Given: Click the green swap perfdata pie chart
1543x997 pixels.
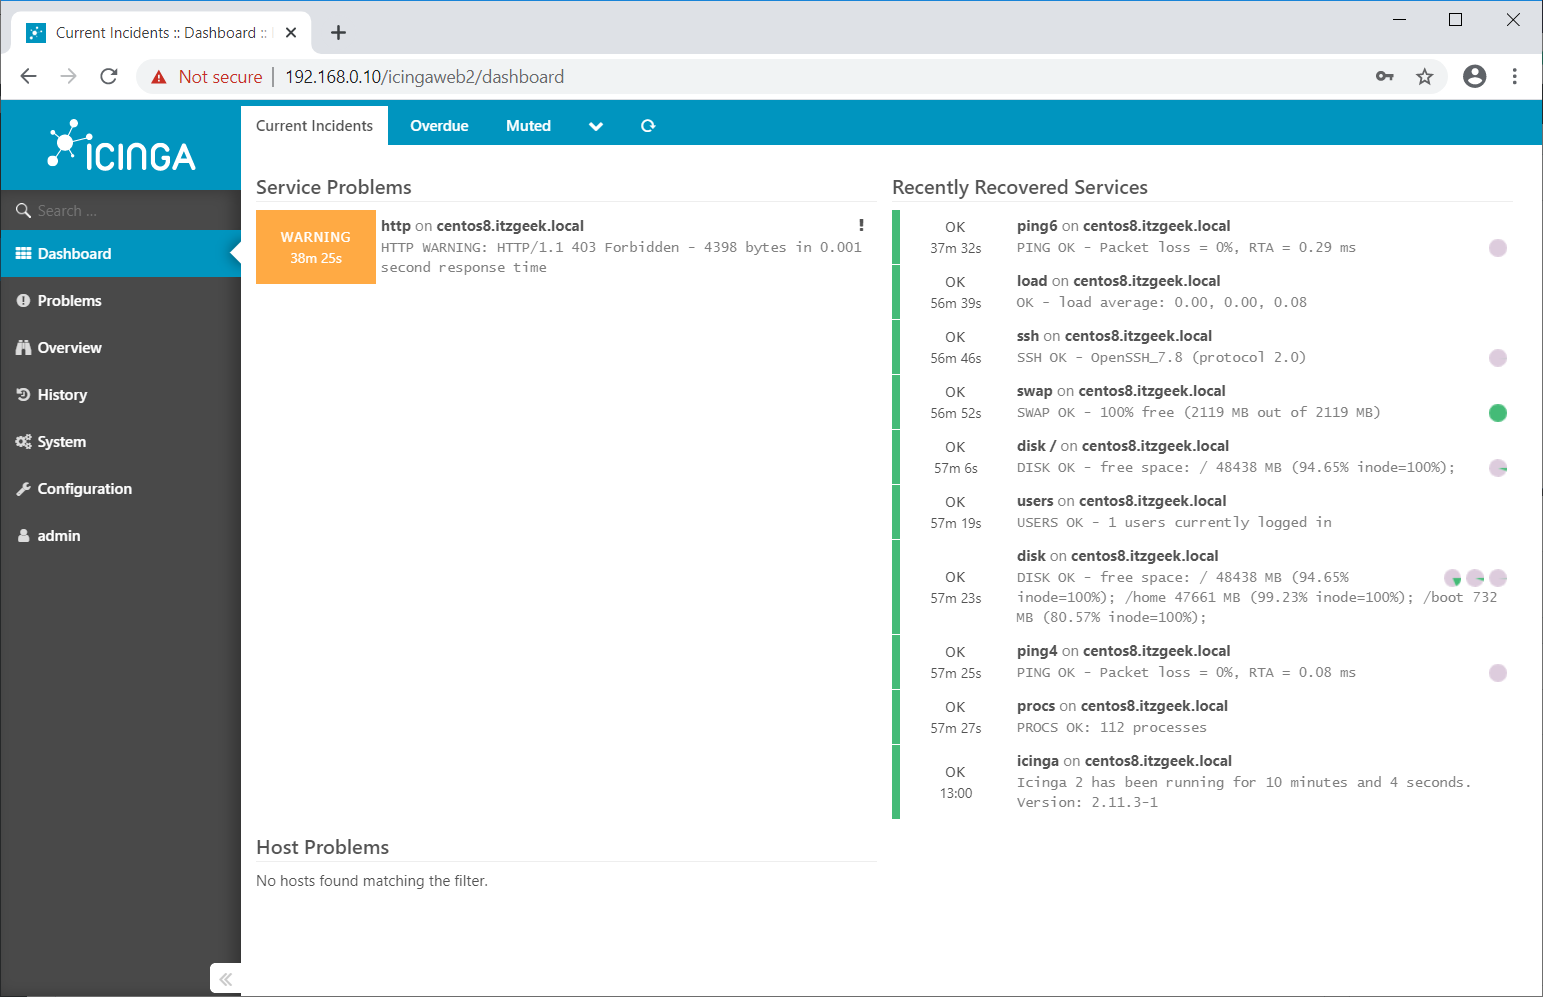Looking at the screenshot, I should pyautogui.click(x=1498, y=413).
